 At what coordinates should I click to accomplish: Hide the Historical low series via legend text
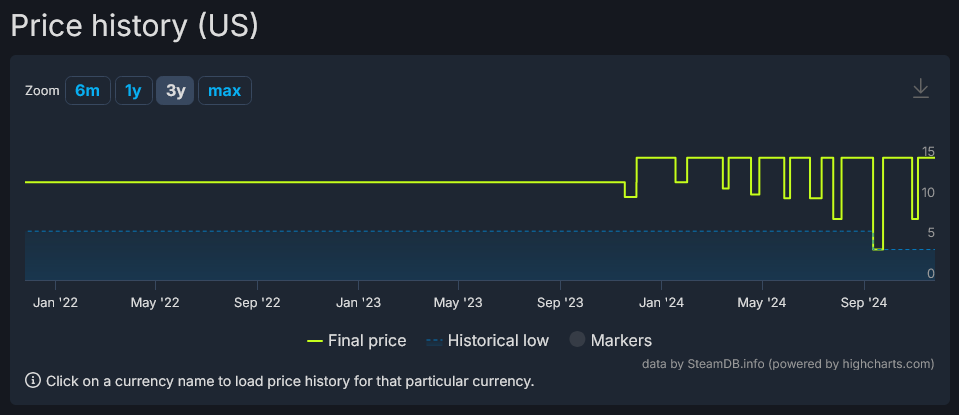[x=498, y=341]
